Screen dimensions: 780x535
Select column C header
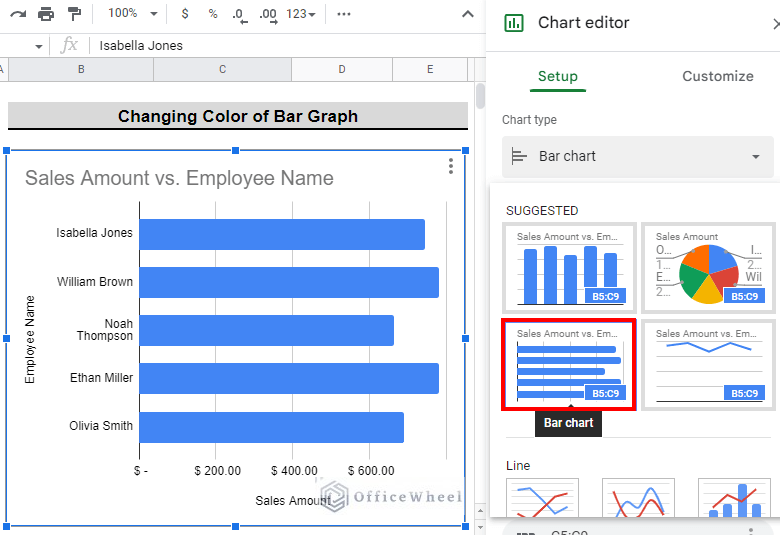pyautogui.click(x=222, y=69)
